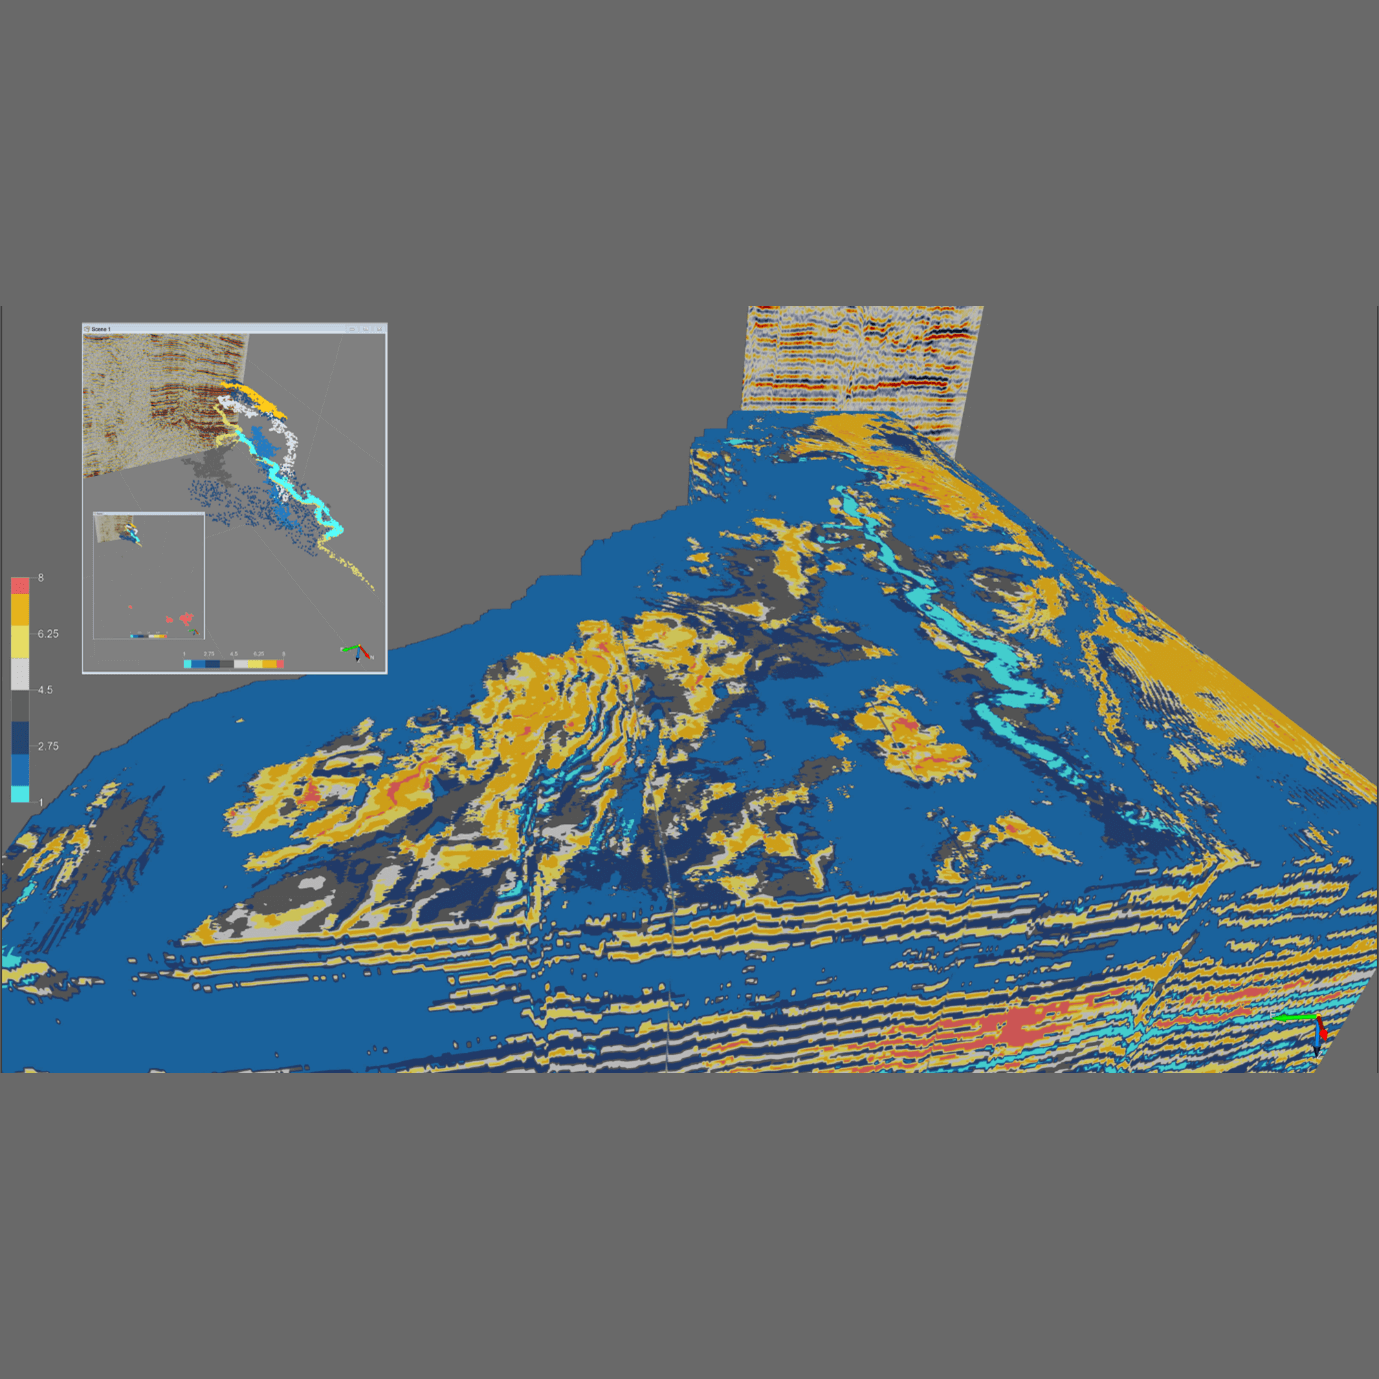Click the legend value label 8

pyautogui.click(x=41, y=578)
